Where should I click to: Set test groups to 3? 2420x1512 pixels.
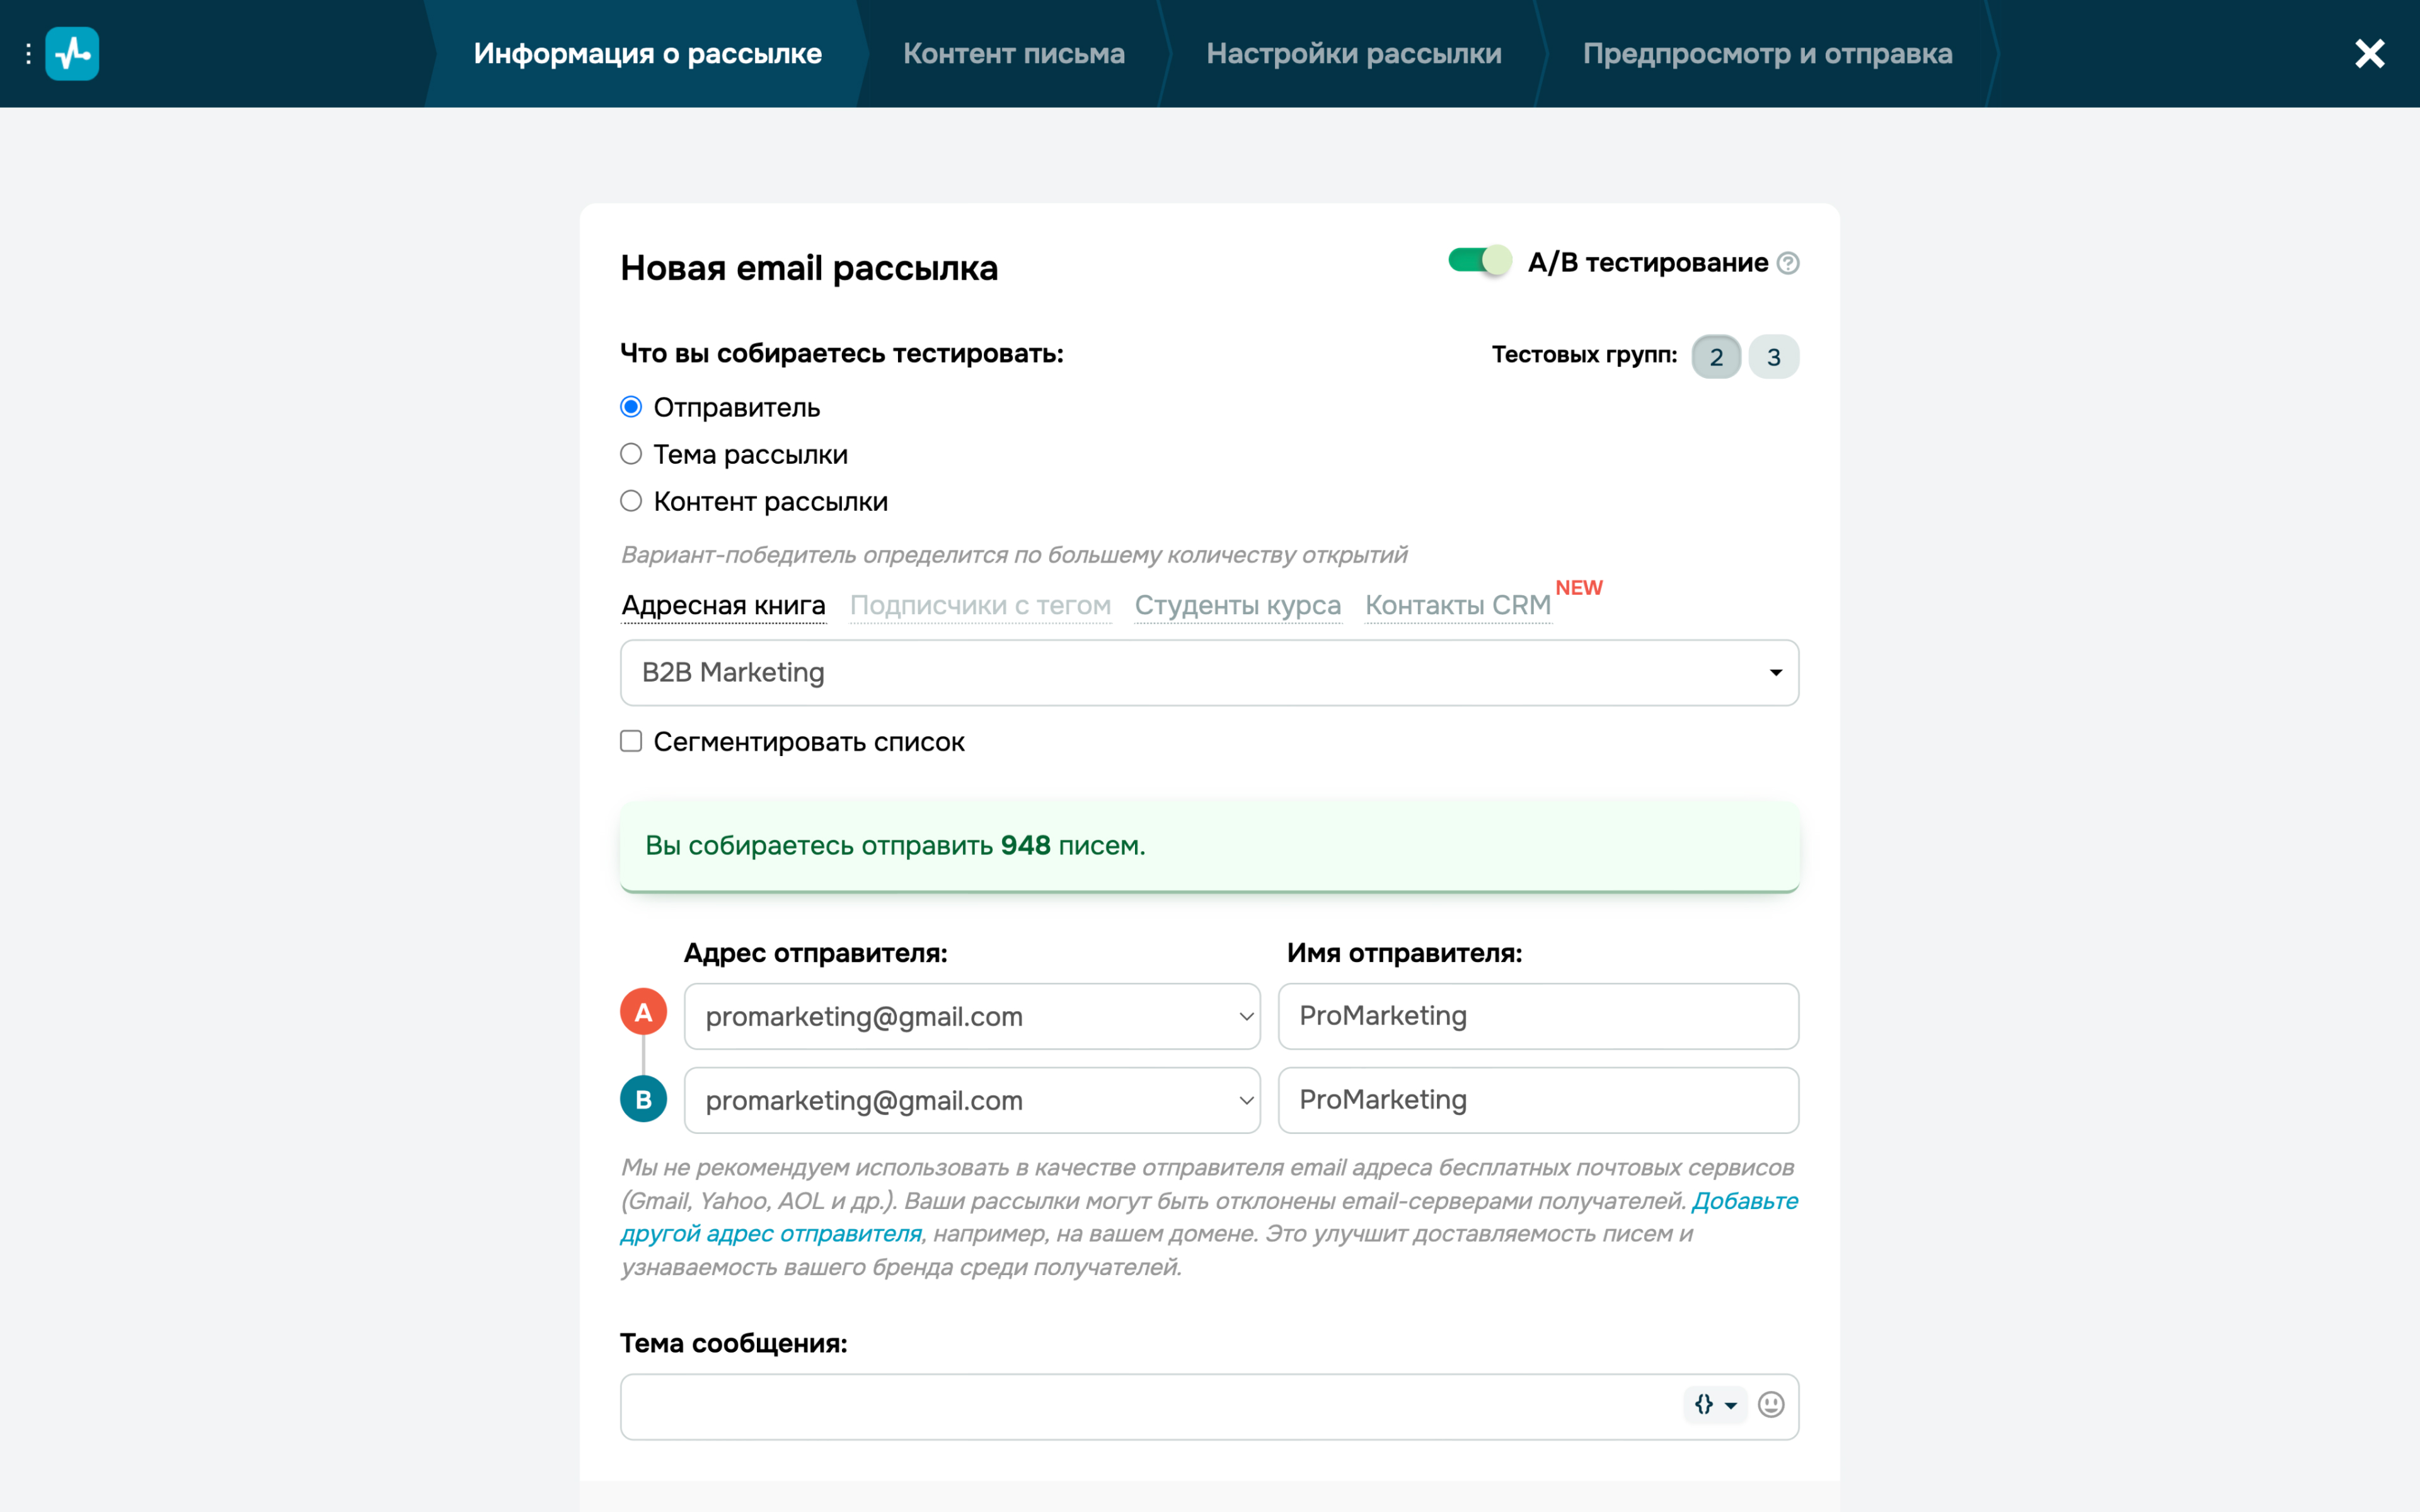click(x=1773, y=357)
